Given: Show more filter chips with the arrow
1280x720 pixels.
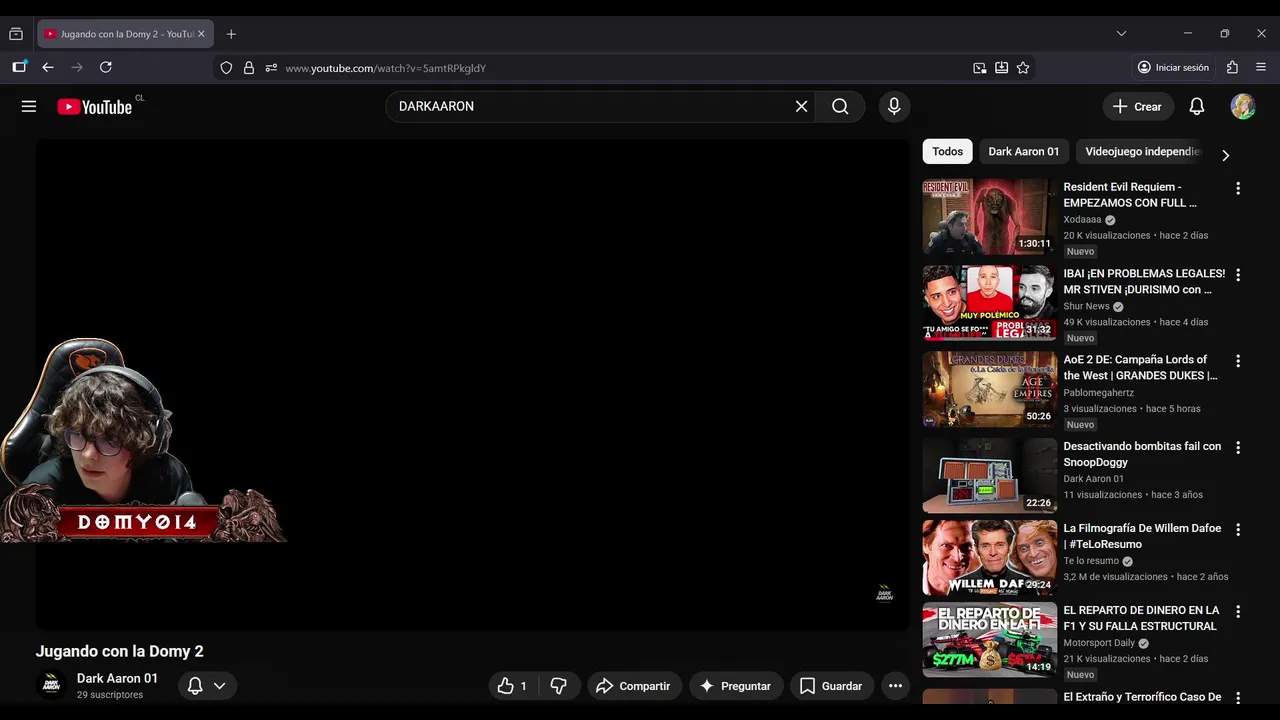Looking at the screenshot, I should 1225,155.
